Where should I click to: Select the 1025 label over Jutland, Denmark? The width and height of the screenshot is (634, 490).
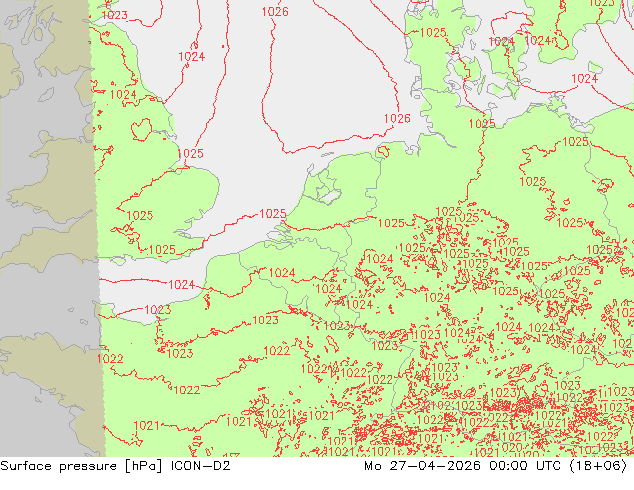(433, 32)
